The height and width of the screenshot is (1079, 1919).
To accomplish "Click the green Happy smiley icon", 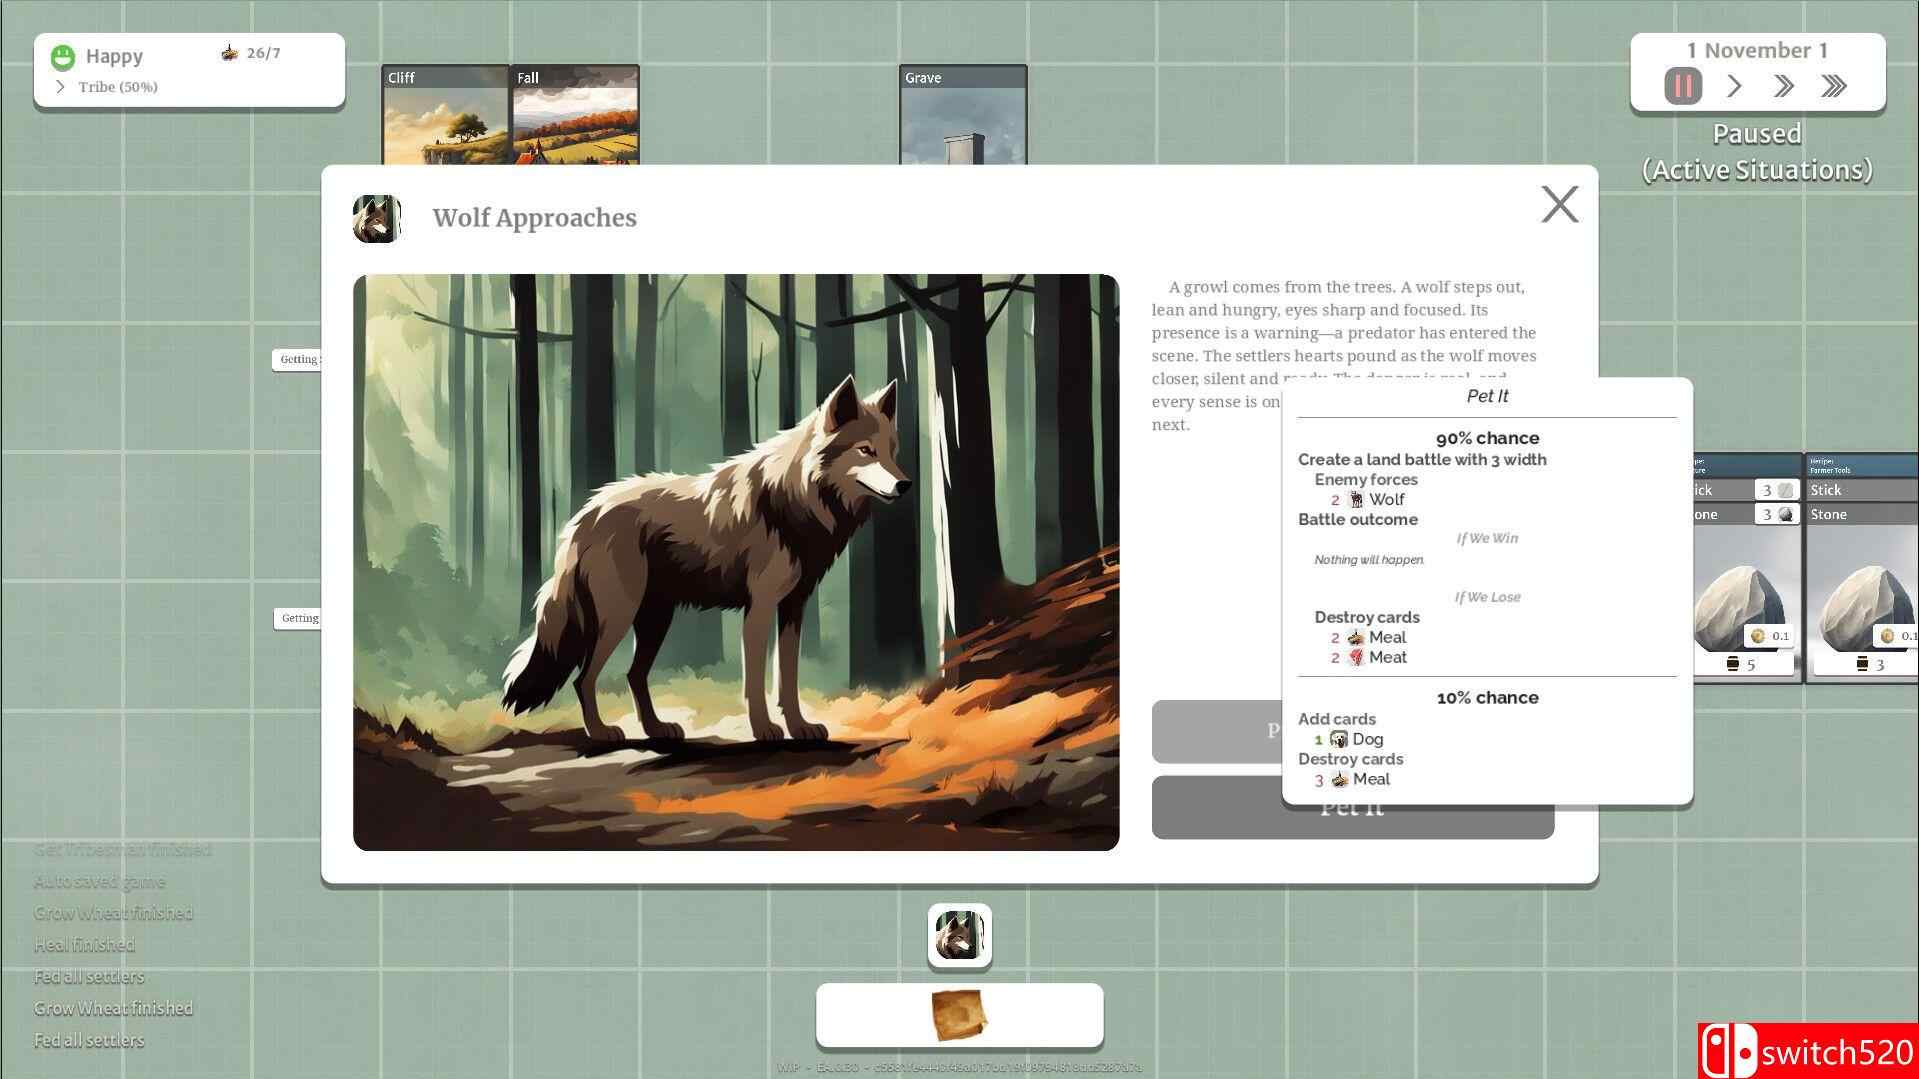I will (63, 57).
